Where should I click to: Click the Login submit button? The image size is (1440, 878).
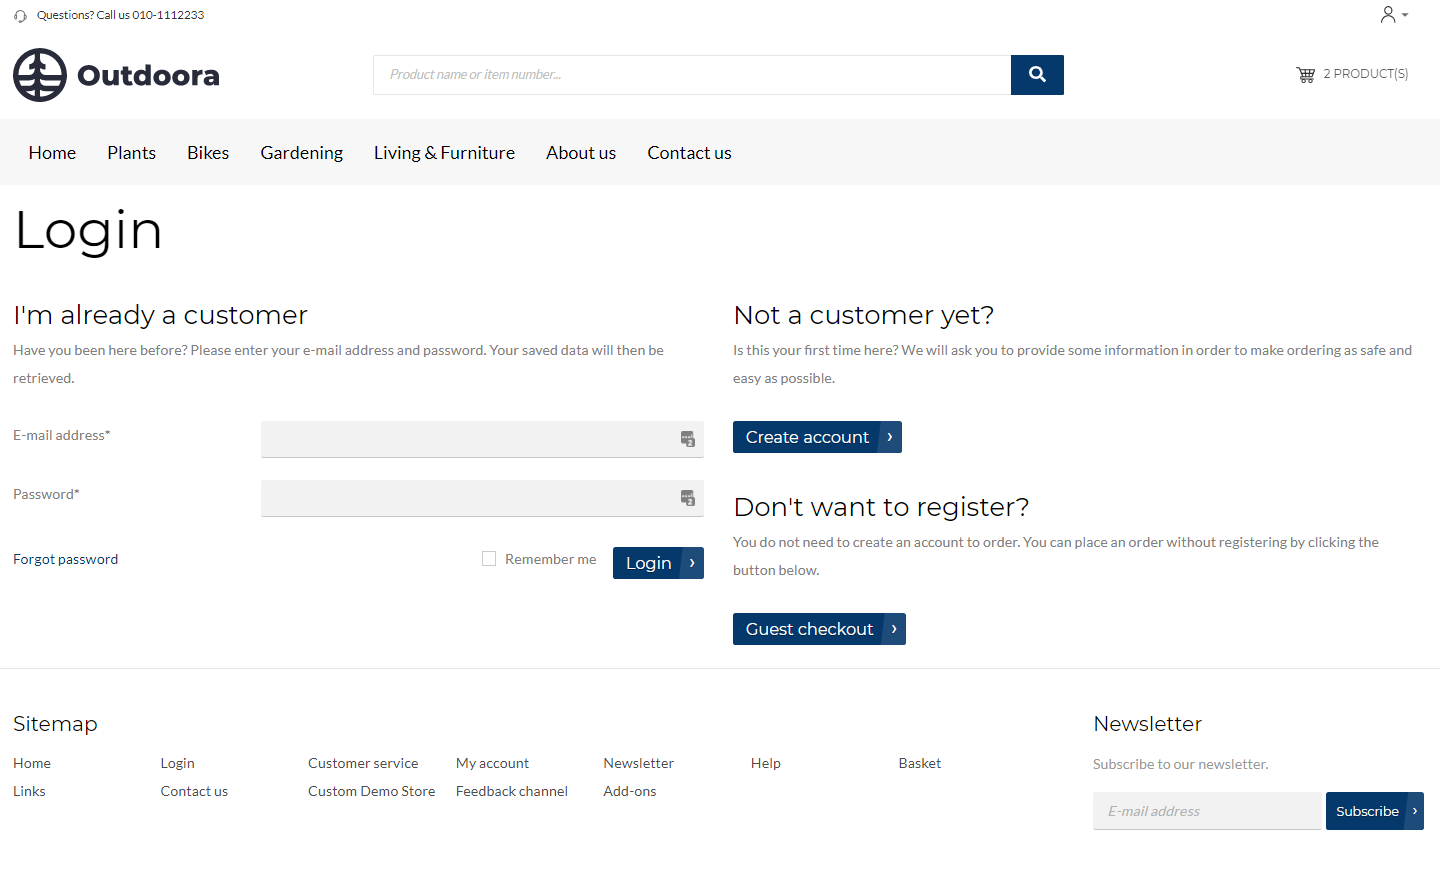tap(658, 563)
